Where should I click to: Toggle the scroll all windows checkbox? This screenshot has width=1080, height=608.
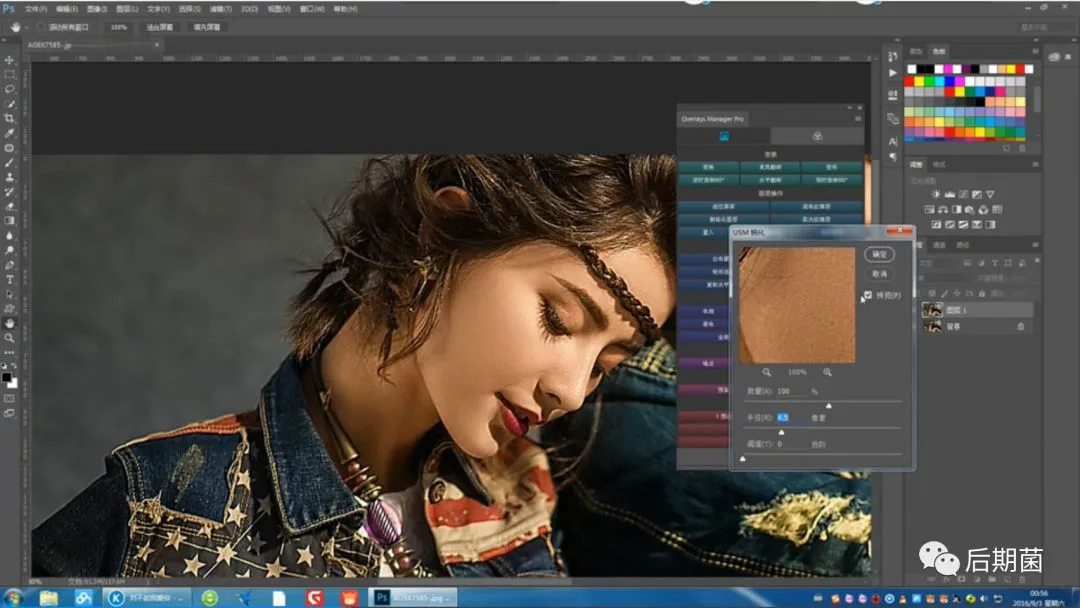coord(41,27)
